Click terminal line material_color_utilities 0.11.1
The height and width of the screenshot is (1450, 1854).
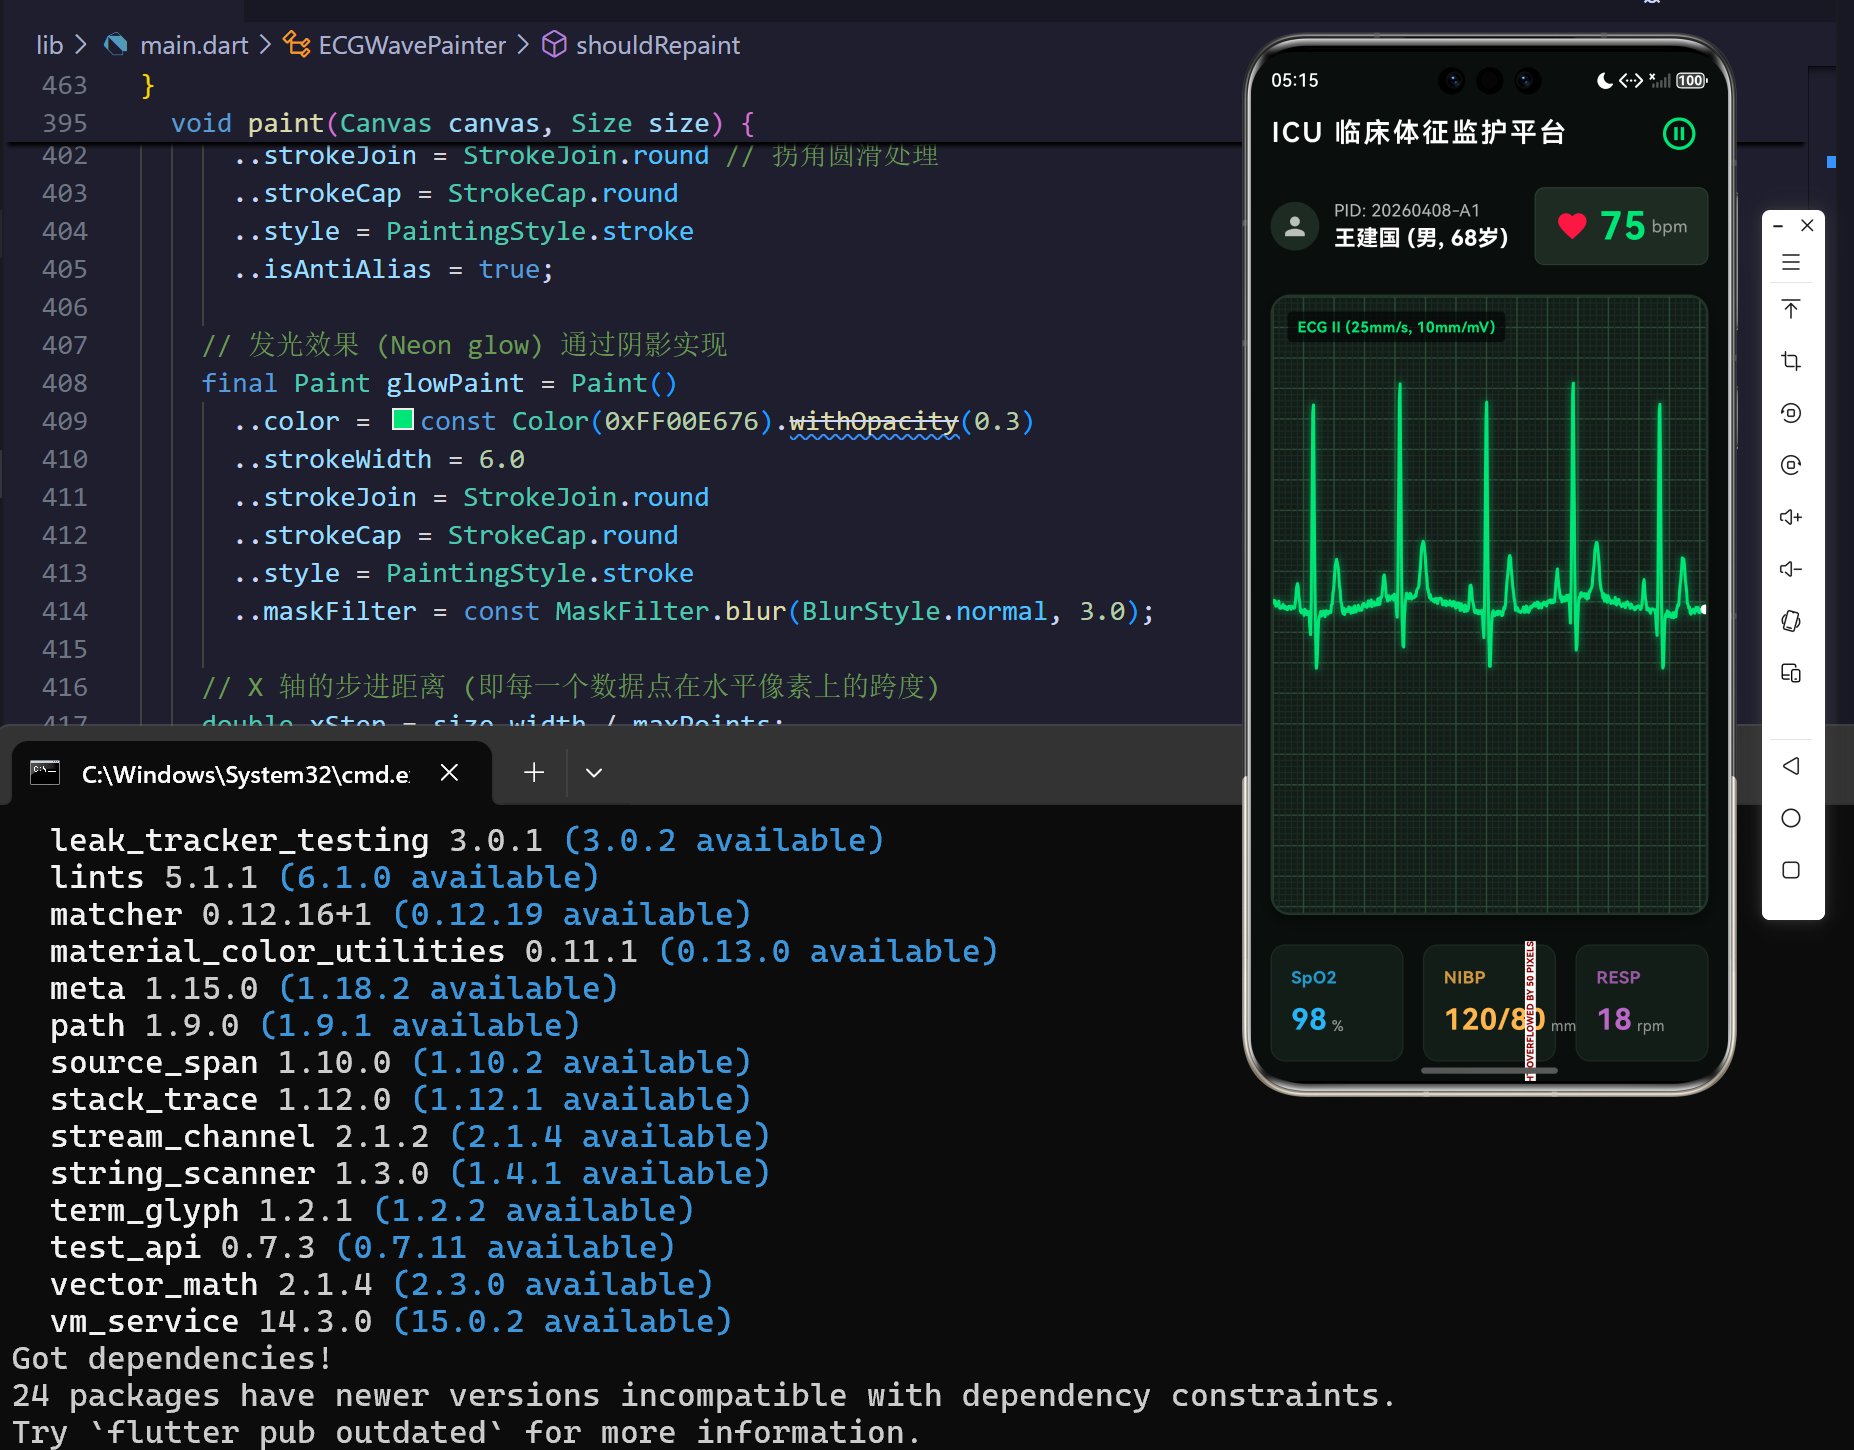(x=524, y=951)
